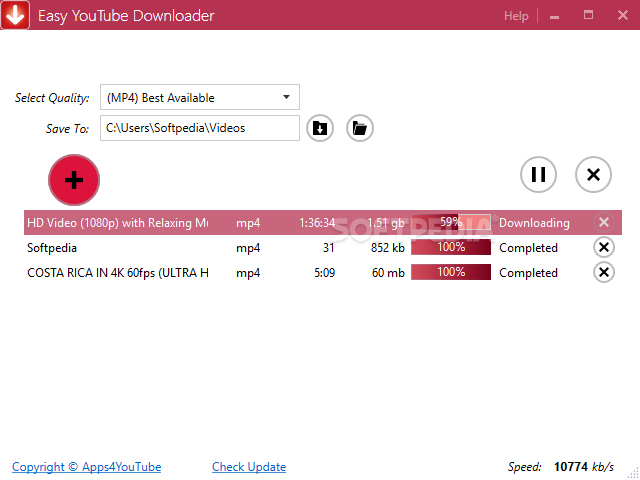
Task: Open the Copyright © Apps4YouTube link
Action: tap(87, 467)
